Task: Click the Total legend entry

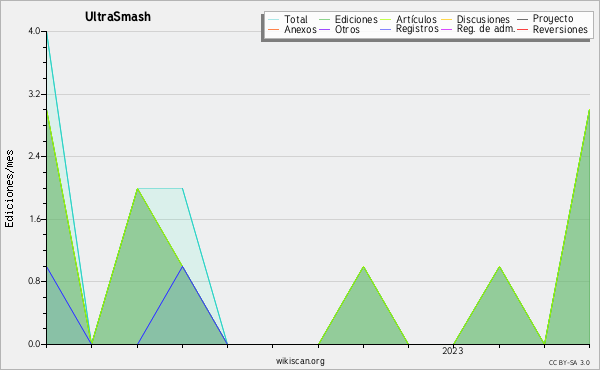Action: (288, 19)
